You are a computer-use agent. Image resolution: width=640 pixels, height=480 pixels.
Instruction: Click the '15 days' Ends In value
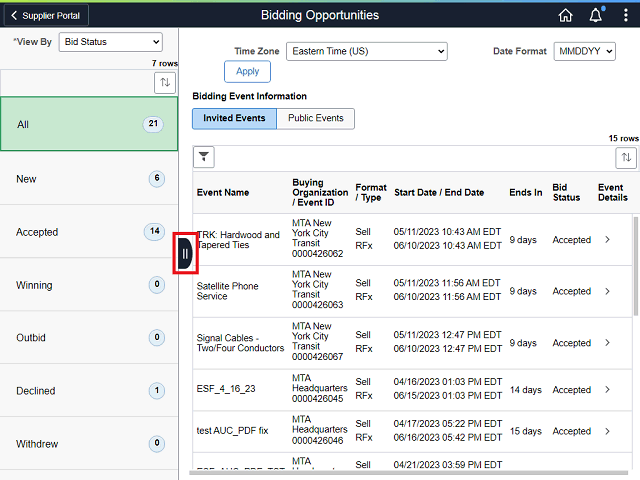[526, 431]
